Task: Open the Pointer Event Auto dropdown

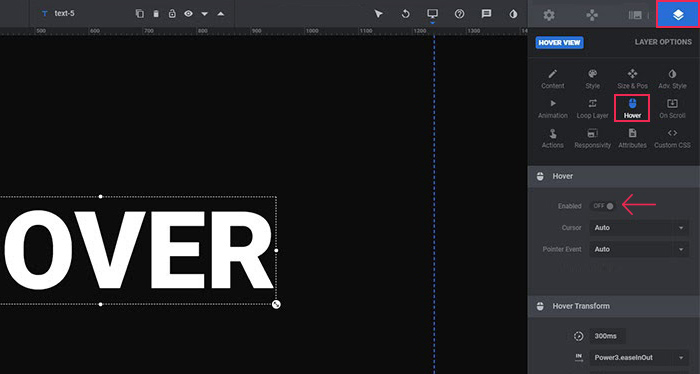Action: [639, 249]
